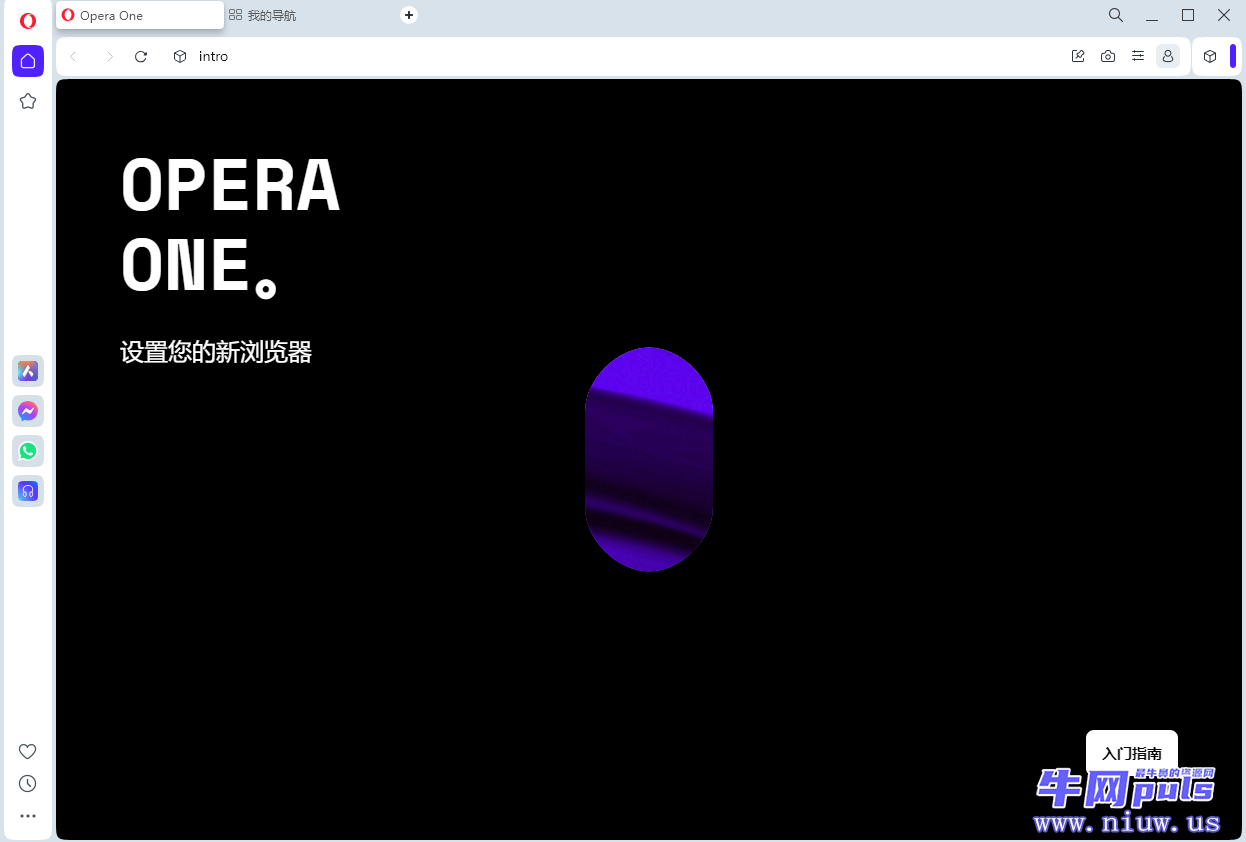Click the purple oval graphic in center
Viewport: 1246px width, 842px height.
649,459
